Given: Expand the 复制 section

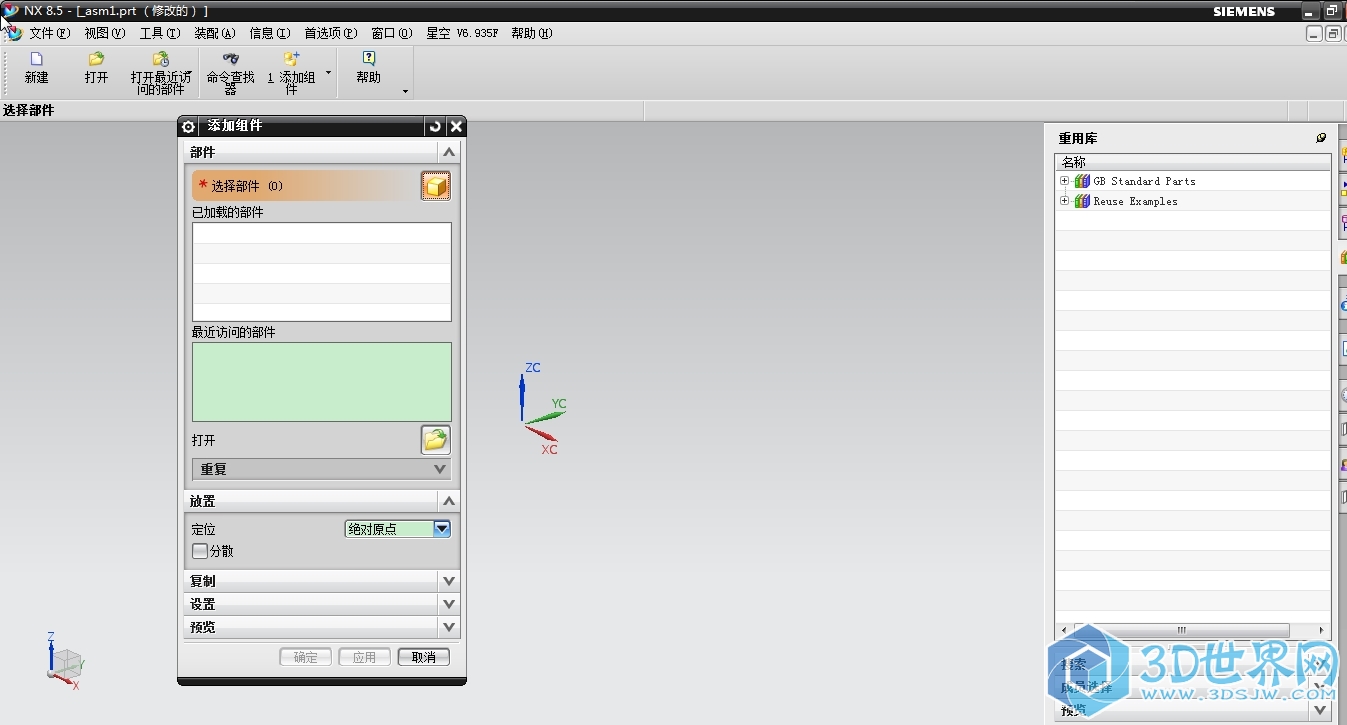Looking at the screenshot, I should point(322,581).
